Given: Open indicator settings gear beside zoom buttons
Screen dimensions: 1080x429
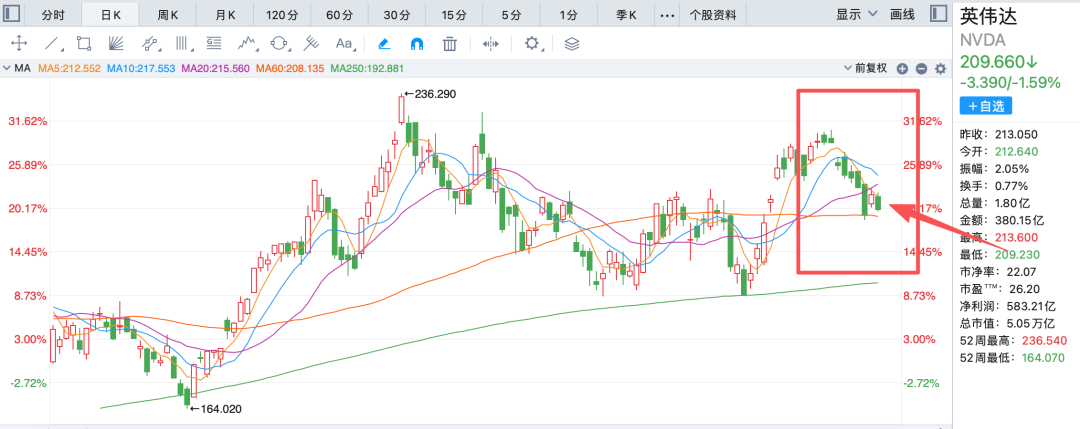Looking at the screenshot, I should [x=940, y=68].
